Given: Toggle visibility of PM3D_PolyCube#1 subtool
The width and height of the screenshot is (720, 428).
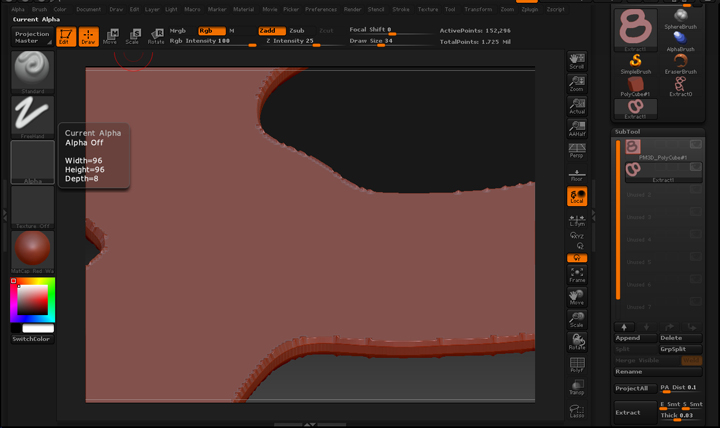Looking at the screenshot, I should (695, 144).
